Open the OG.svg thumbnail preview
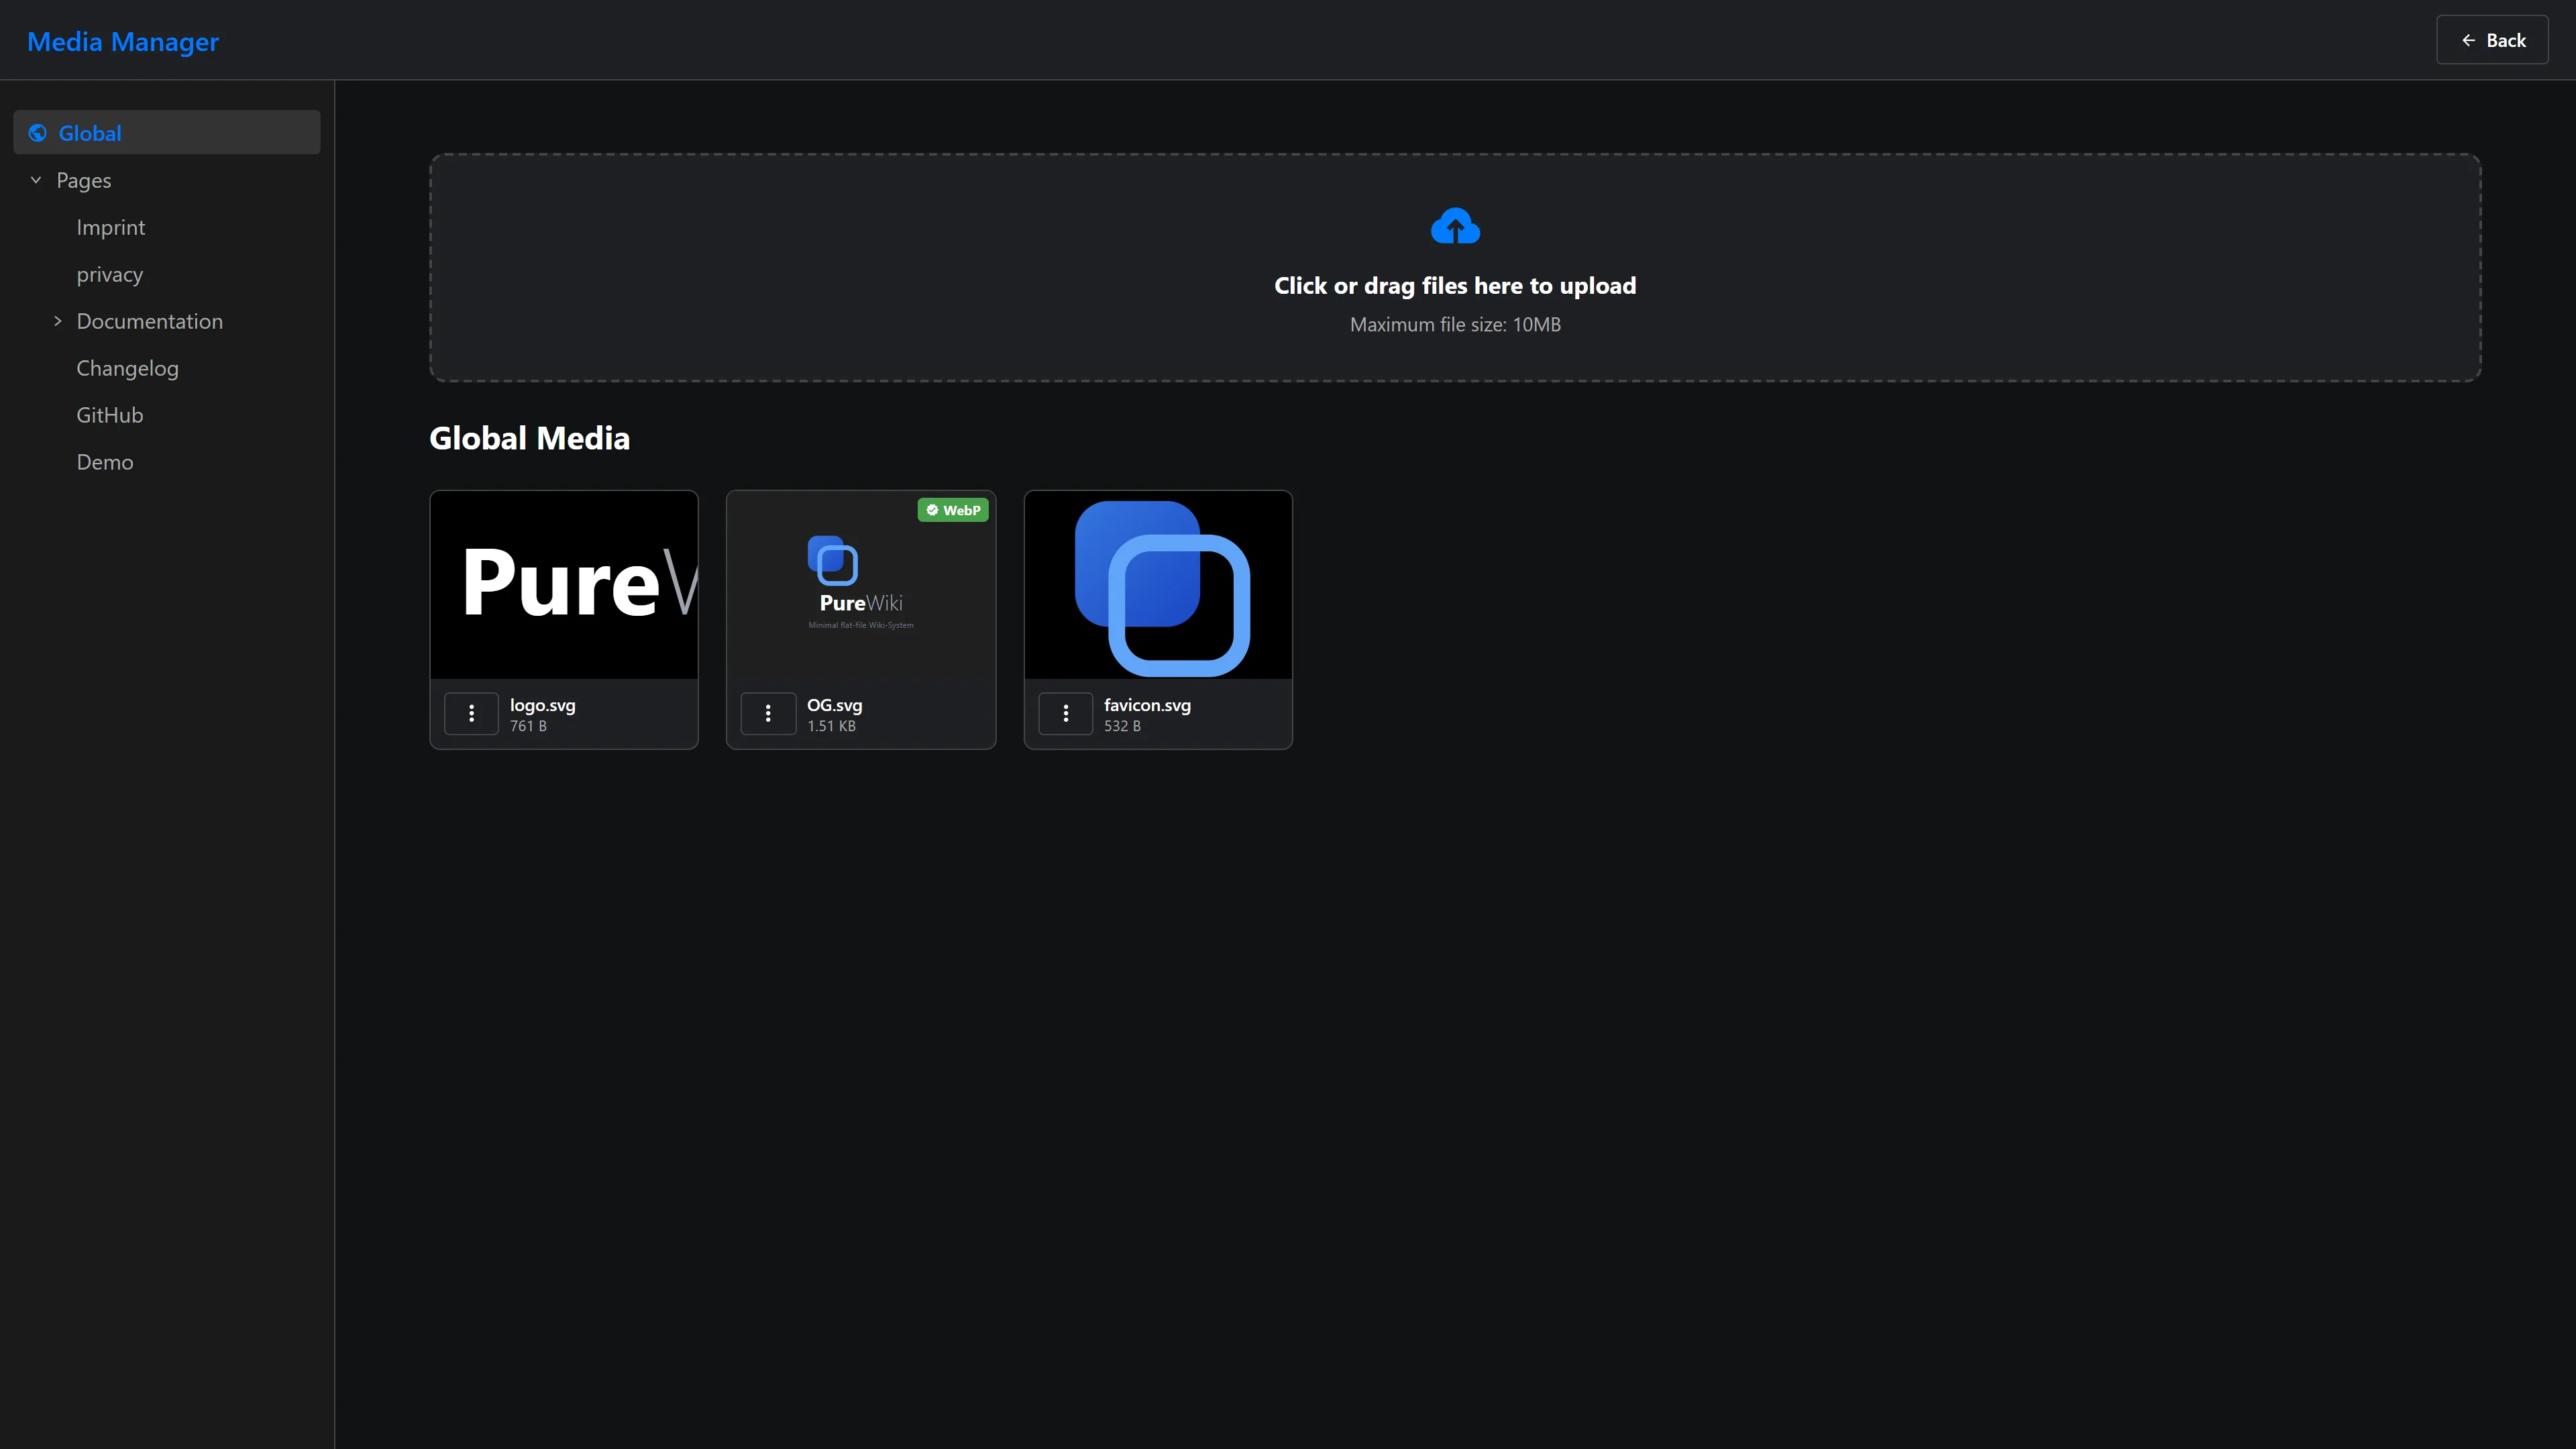2576x1449 pixels. (861, 585)
